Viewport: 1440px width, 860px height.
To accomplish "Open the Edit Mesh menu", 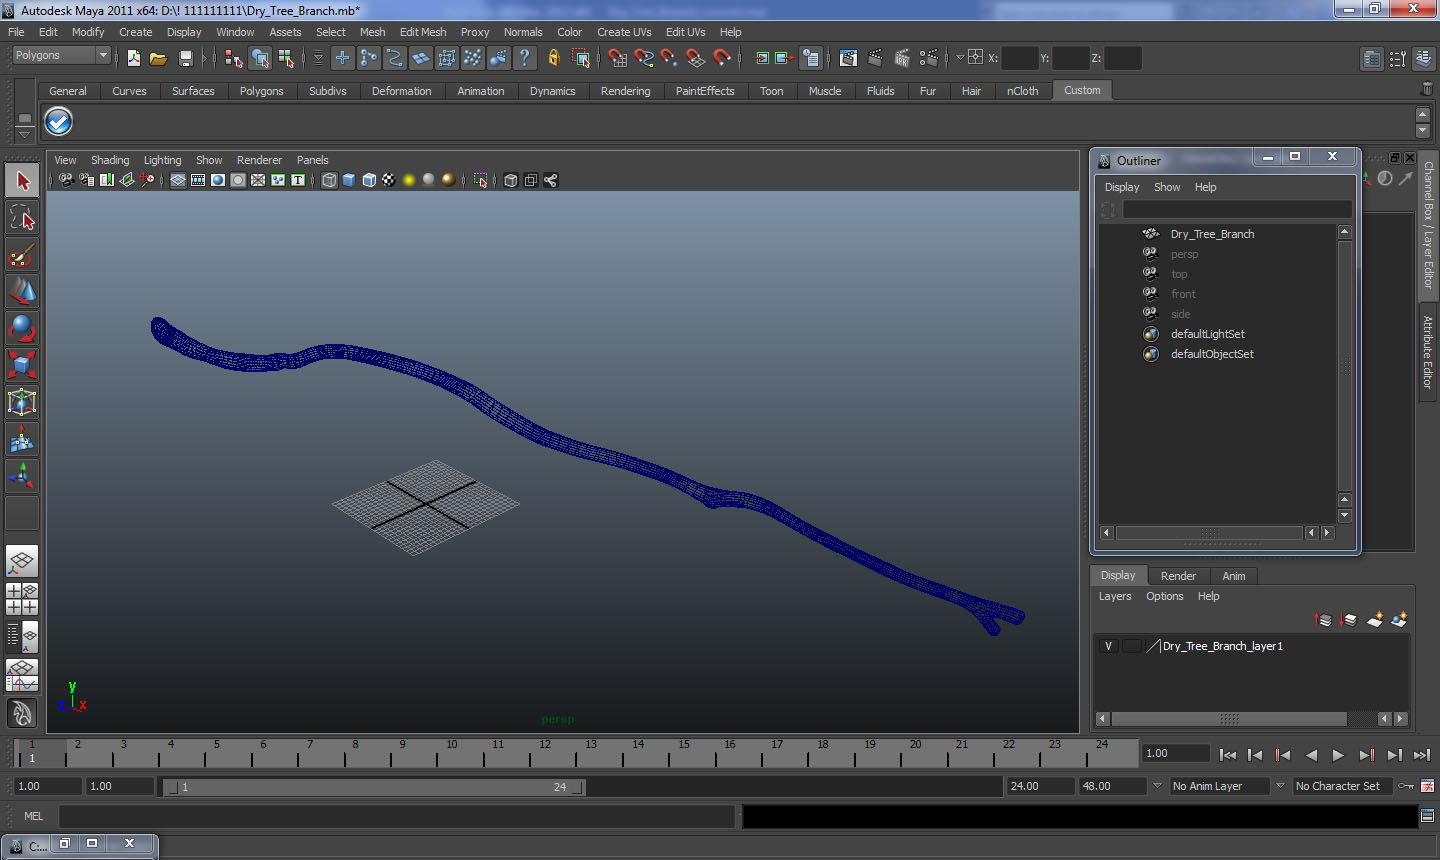I will pos(423,32).
